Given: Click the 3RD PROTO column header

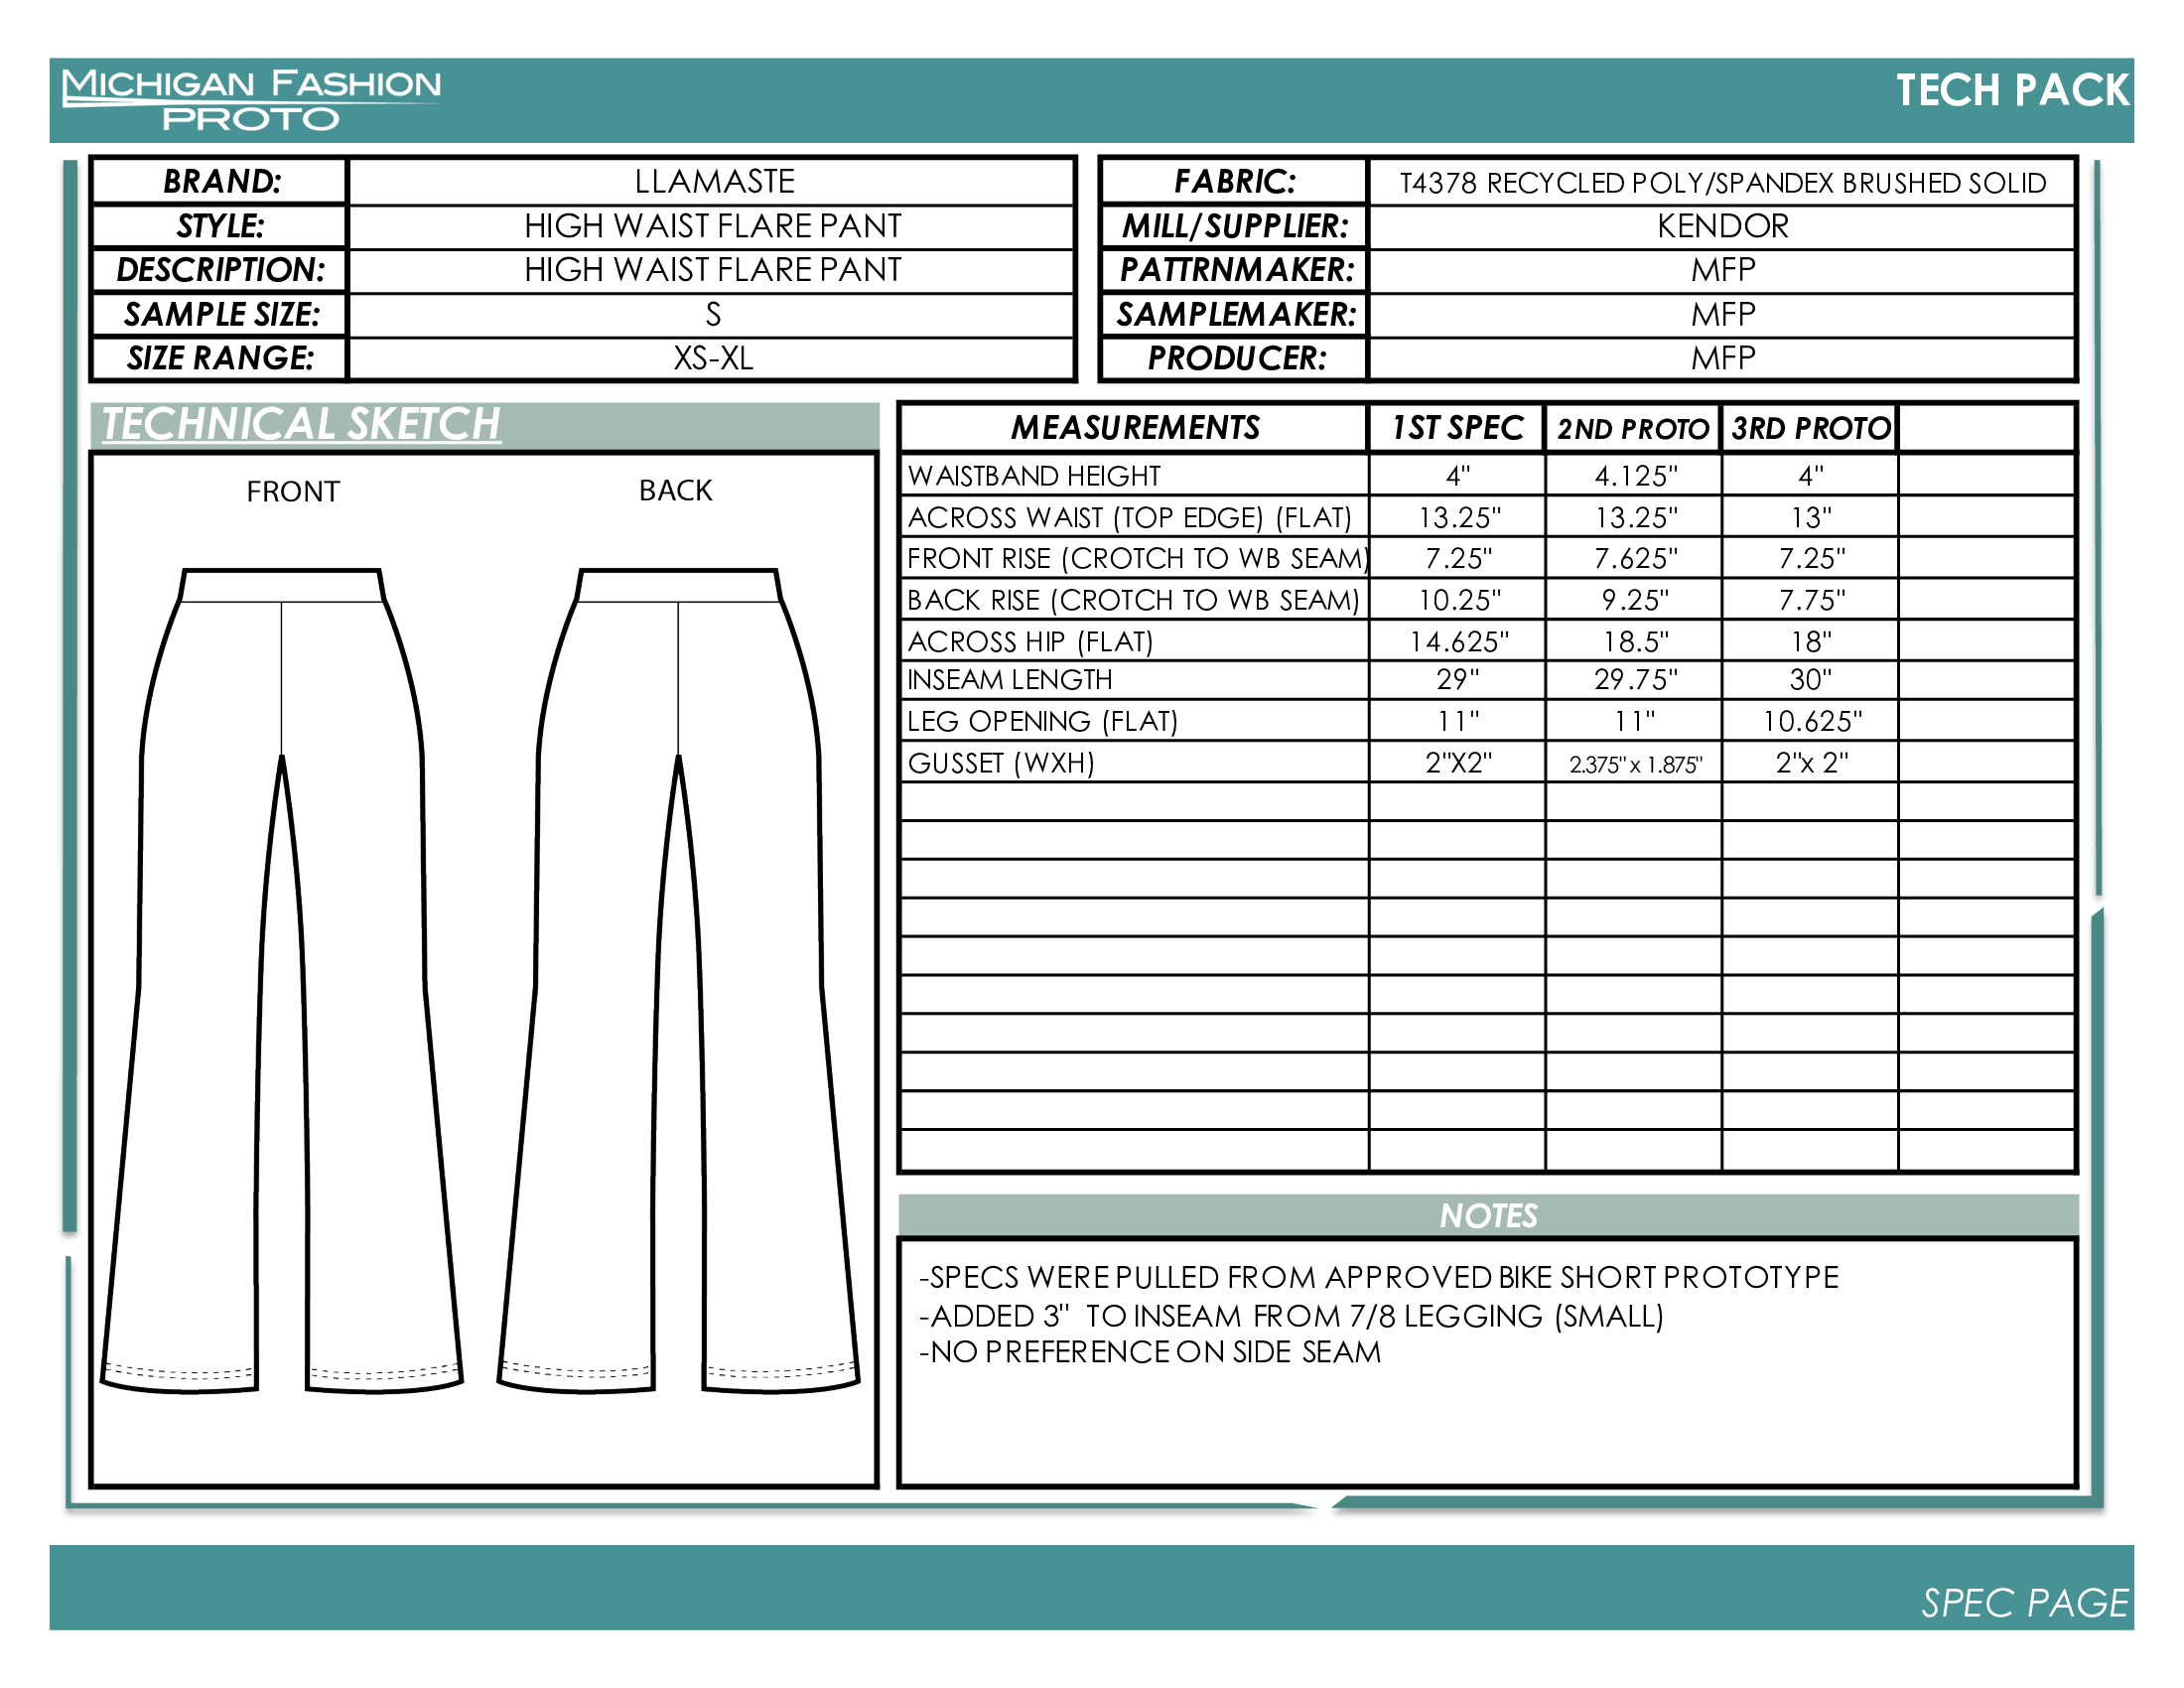Looking at the screenshot, I should 1810,429.
